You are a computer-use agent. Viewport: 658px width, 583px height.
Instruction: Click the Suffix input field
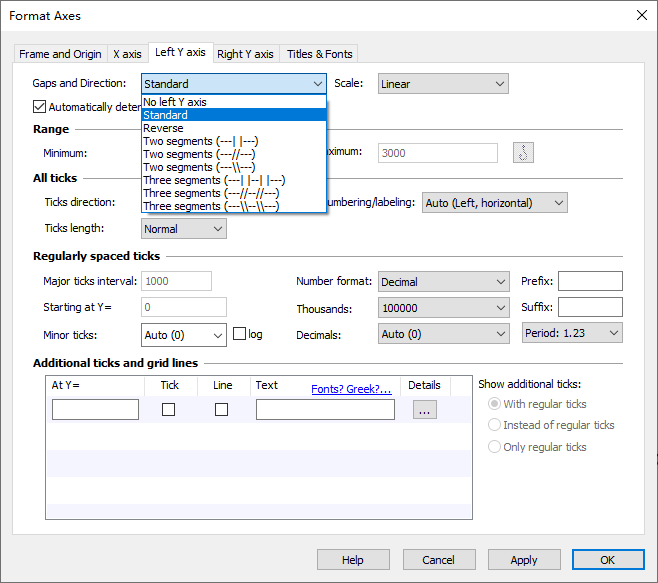tap(590, 307)
